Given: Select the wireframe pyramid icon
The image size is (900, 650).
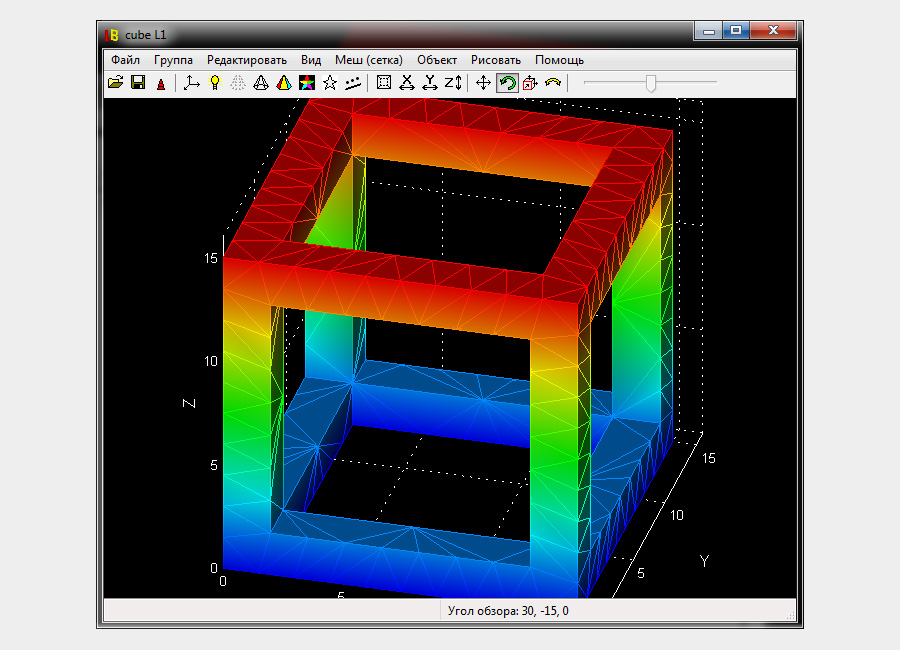Looking at the screenshot, I should (260, 83).
